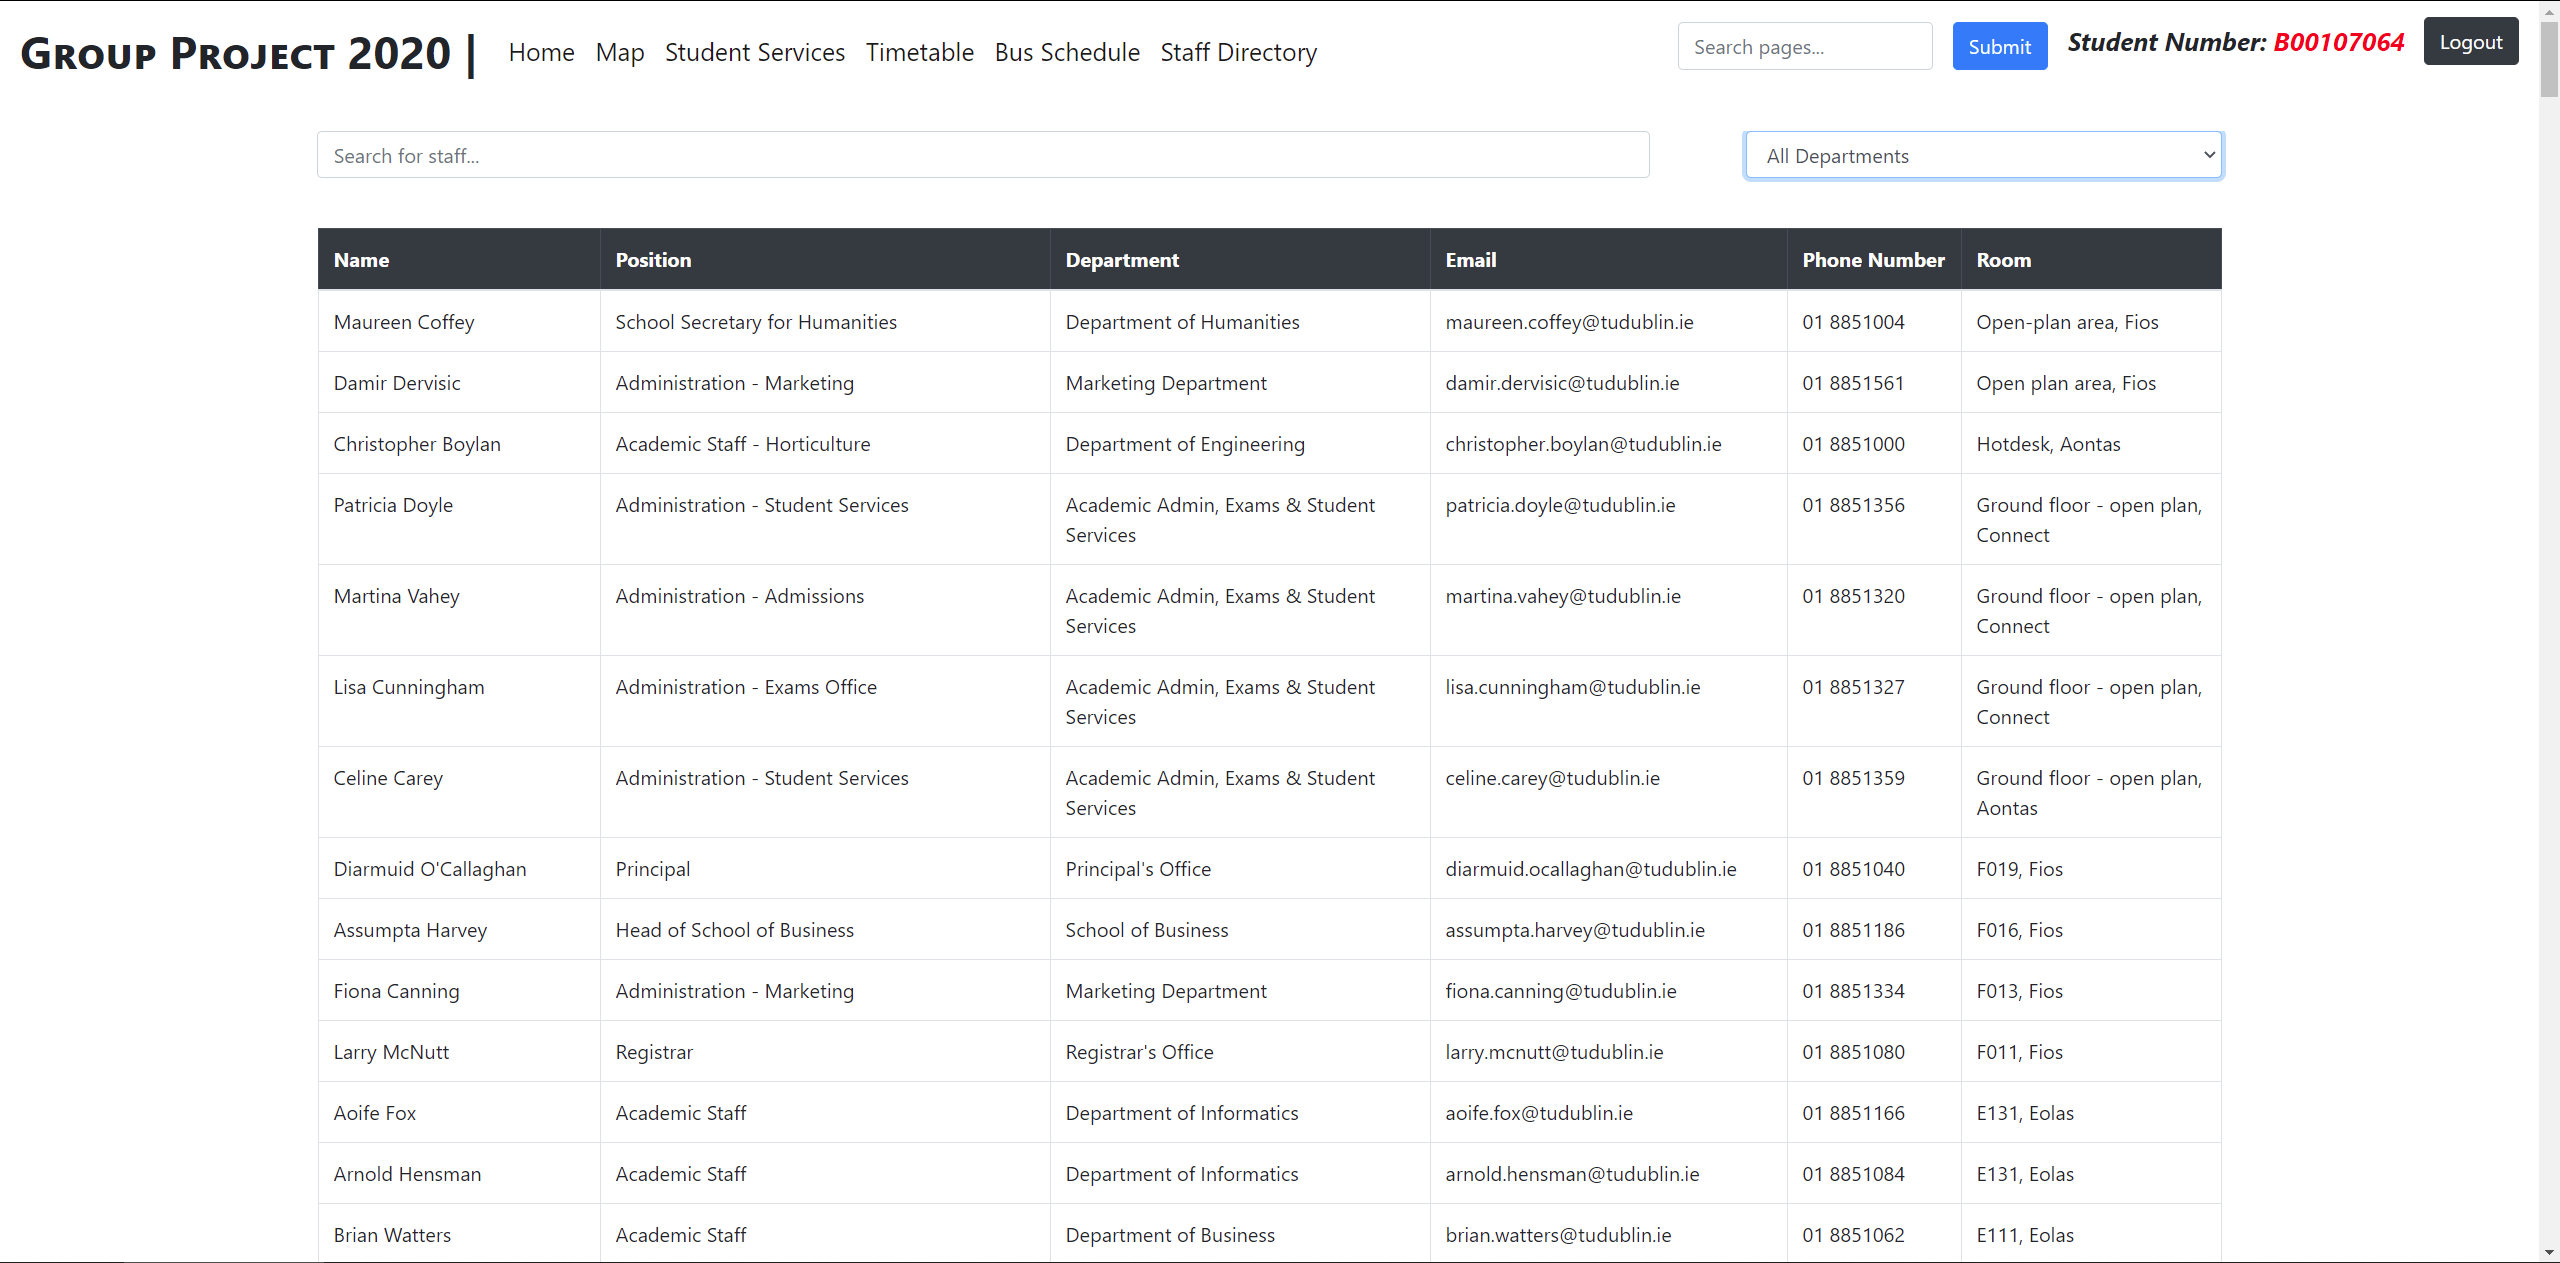This screenshot has height=1263, width=2560.
Task: Click student number B00107064
Action: (x=2339, y=42)
